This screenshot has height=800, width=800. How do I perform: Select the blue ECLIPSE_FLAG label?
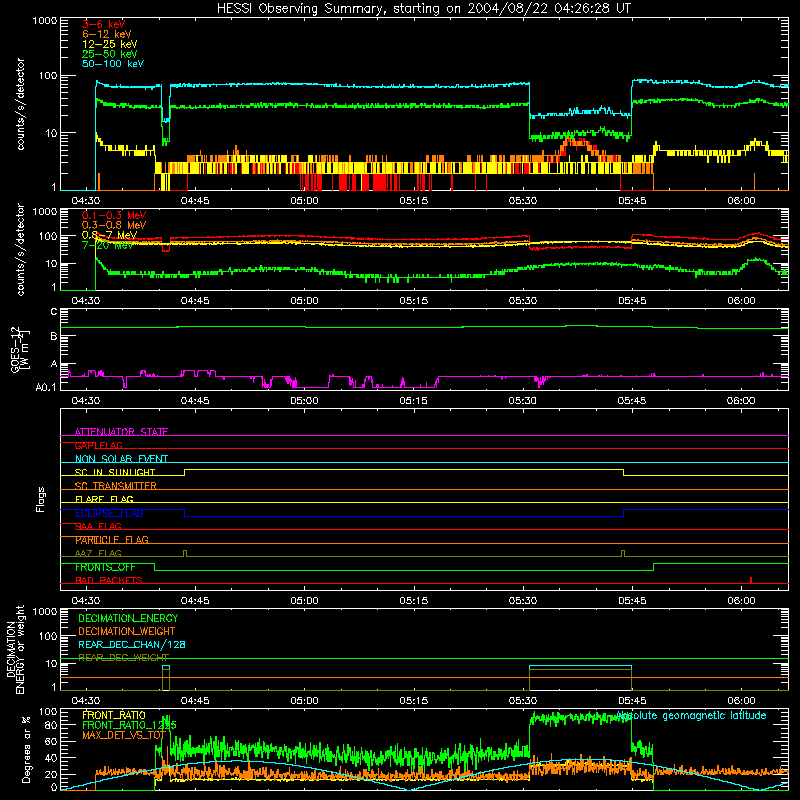[109, 513]
